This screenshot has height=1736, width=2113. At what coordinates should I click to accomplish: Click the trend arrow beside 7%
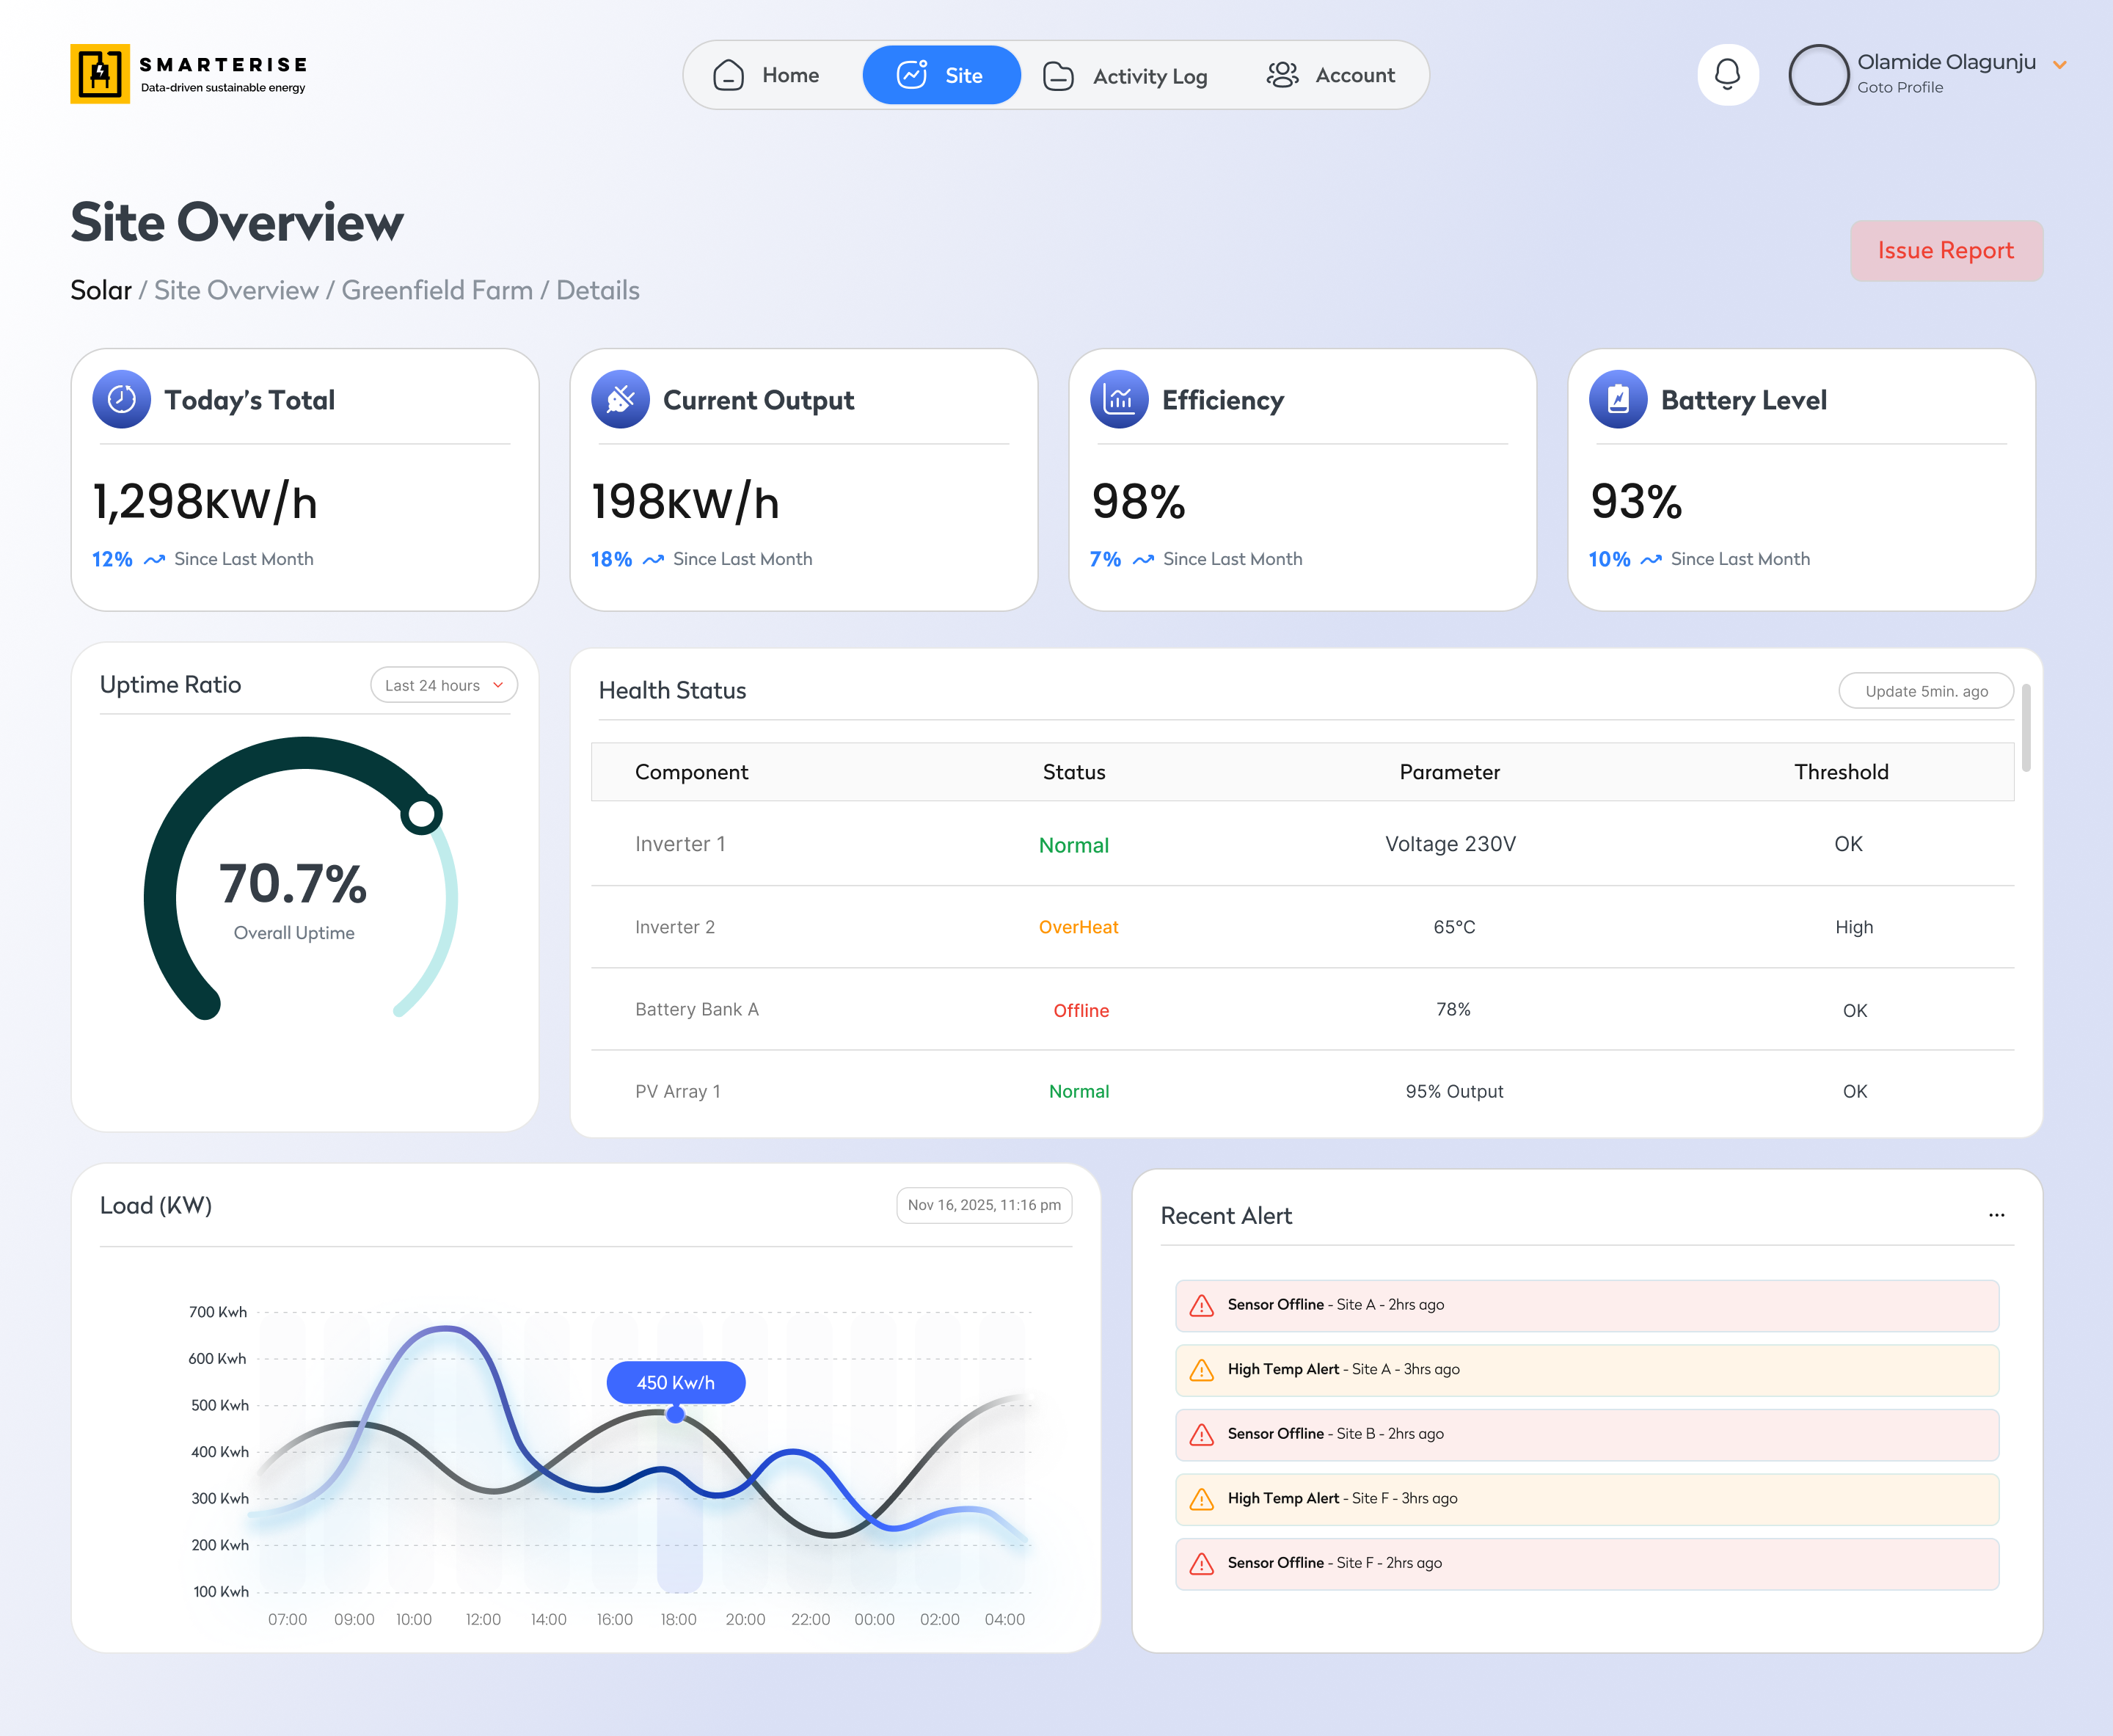(1143, 560)
